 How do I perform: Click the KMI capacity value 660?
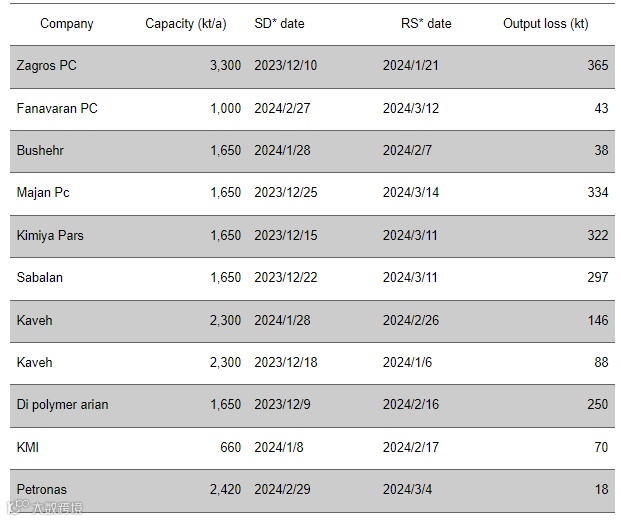coord(230,447)
